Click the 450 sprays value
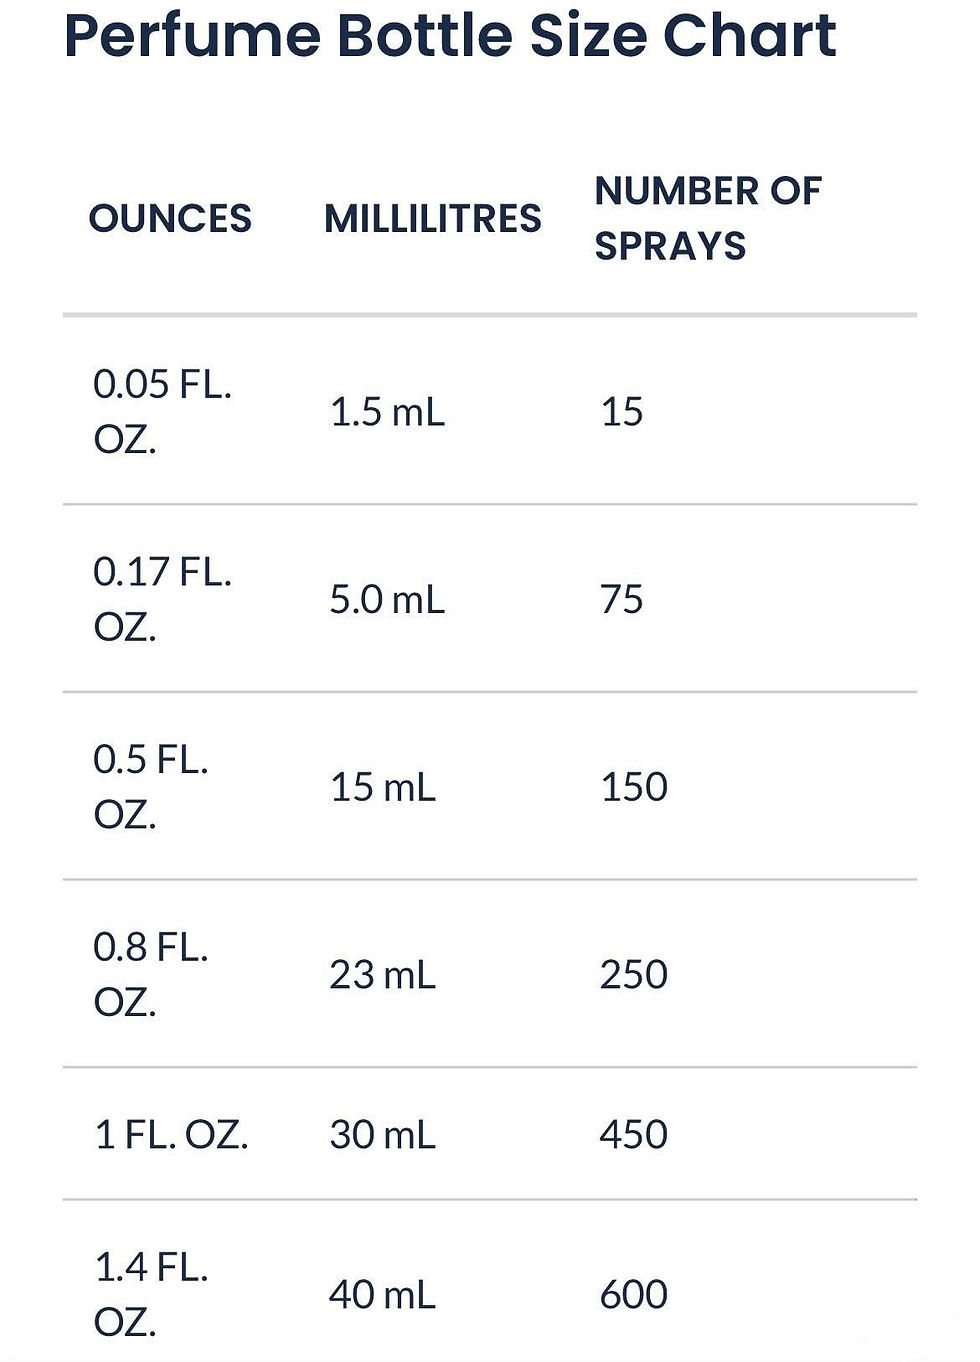This screenshot has width=980, height=1362. click(634, 1135)
